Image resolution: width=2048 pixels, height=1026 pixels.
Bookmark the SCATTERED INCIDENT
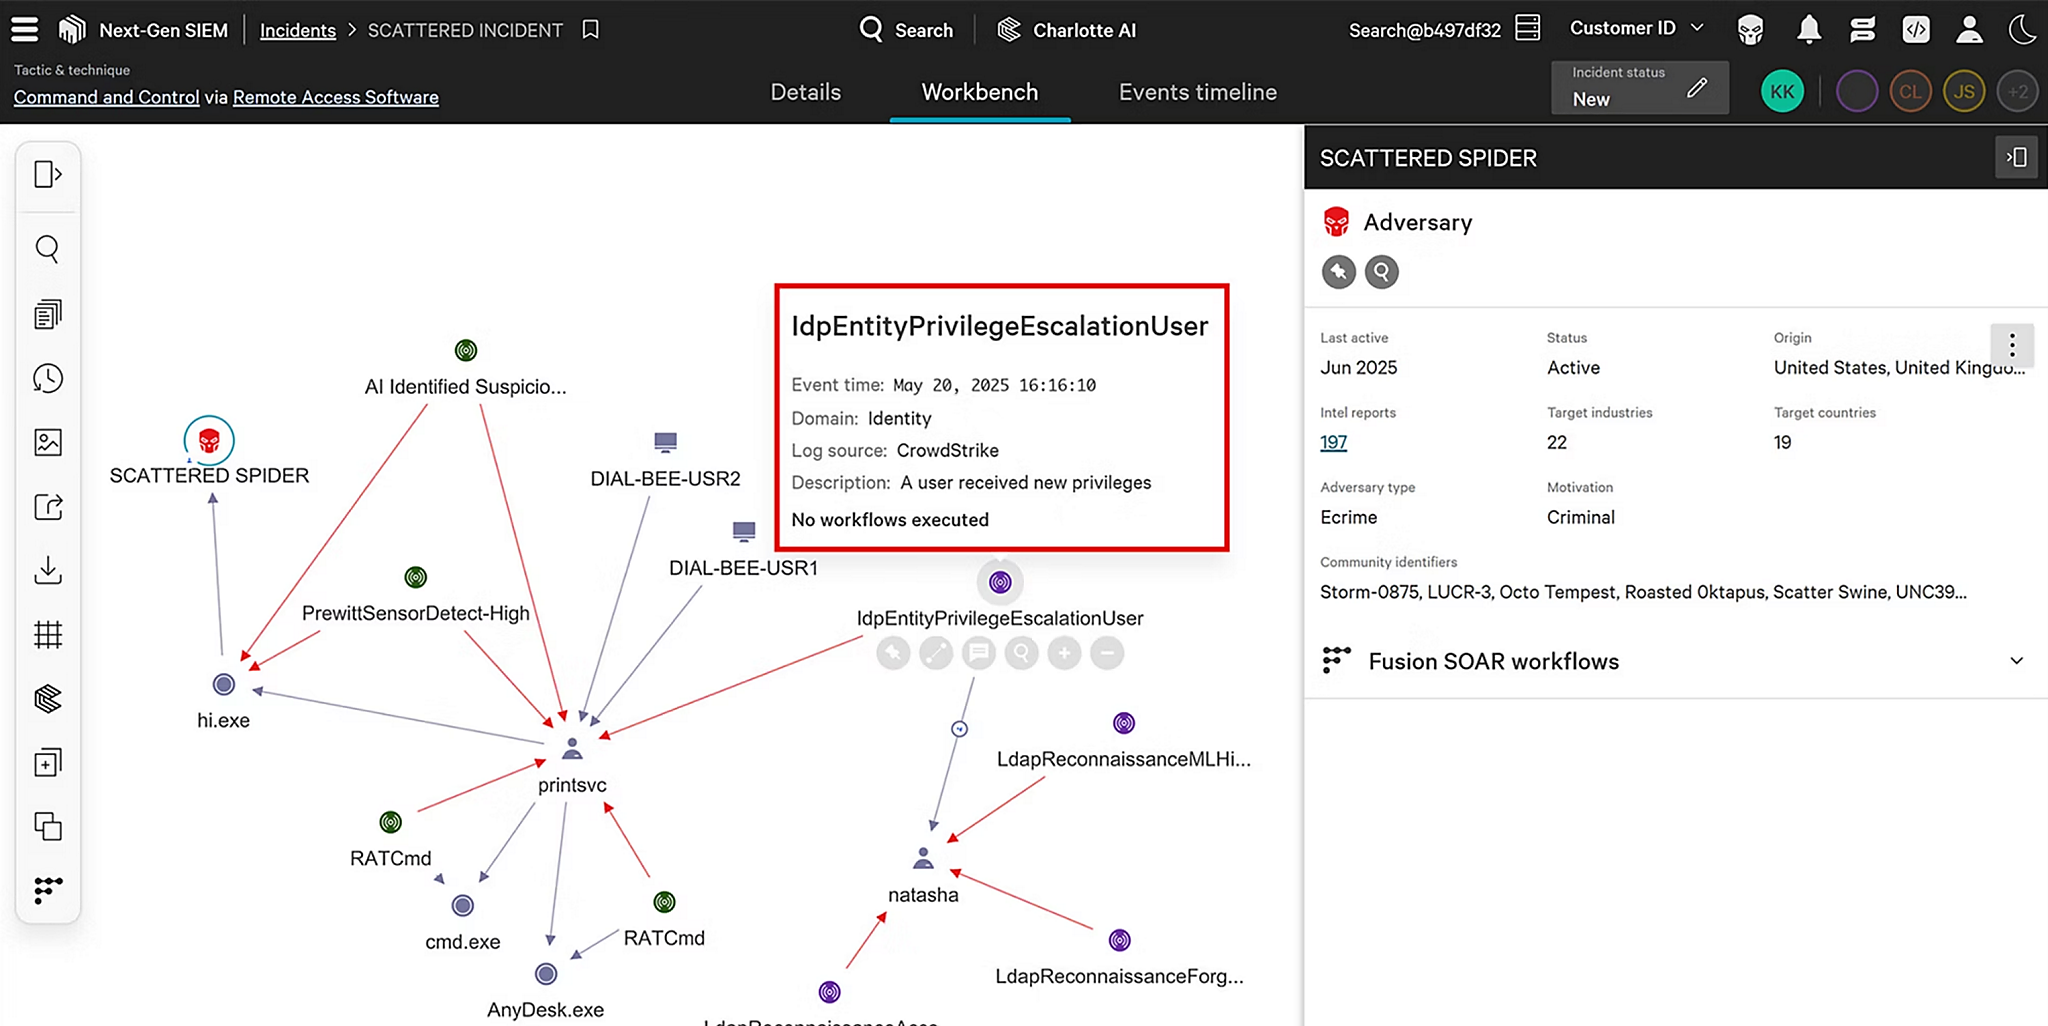591,30
